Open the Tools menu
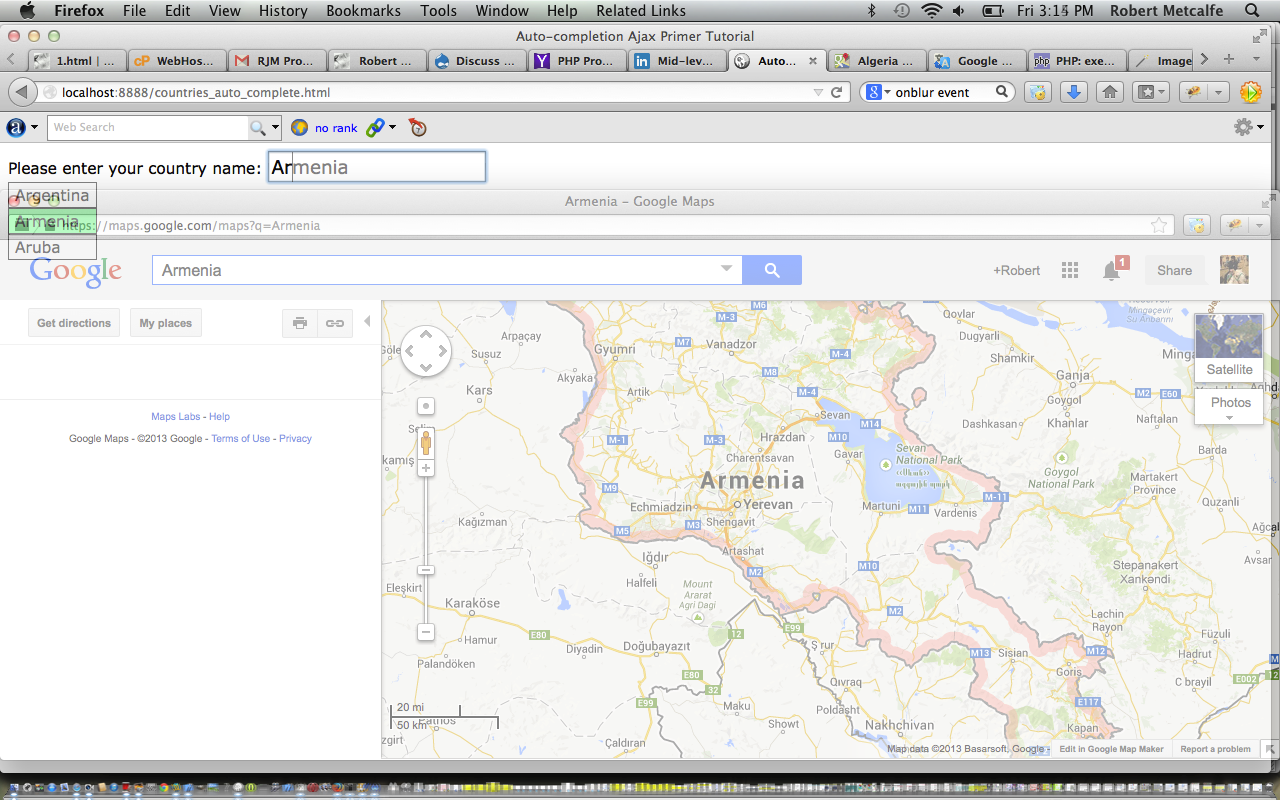Viewport: 1280px width, 800px height. click(x=438, y=11)
